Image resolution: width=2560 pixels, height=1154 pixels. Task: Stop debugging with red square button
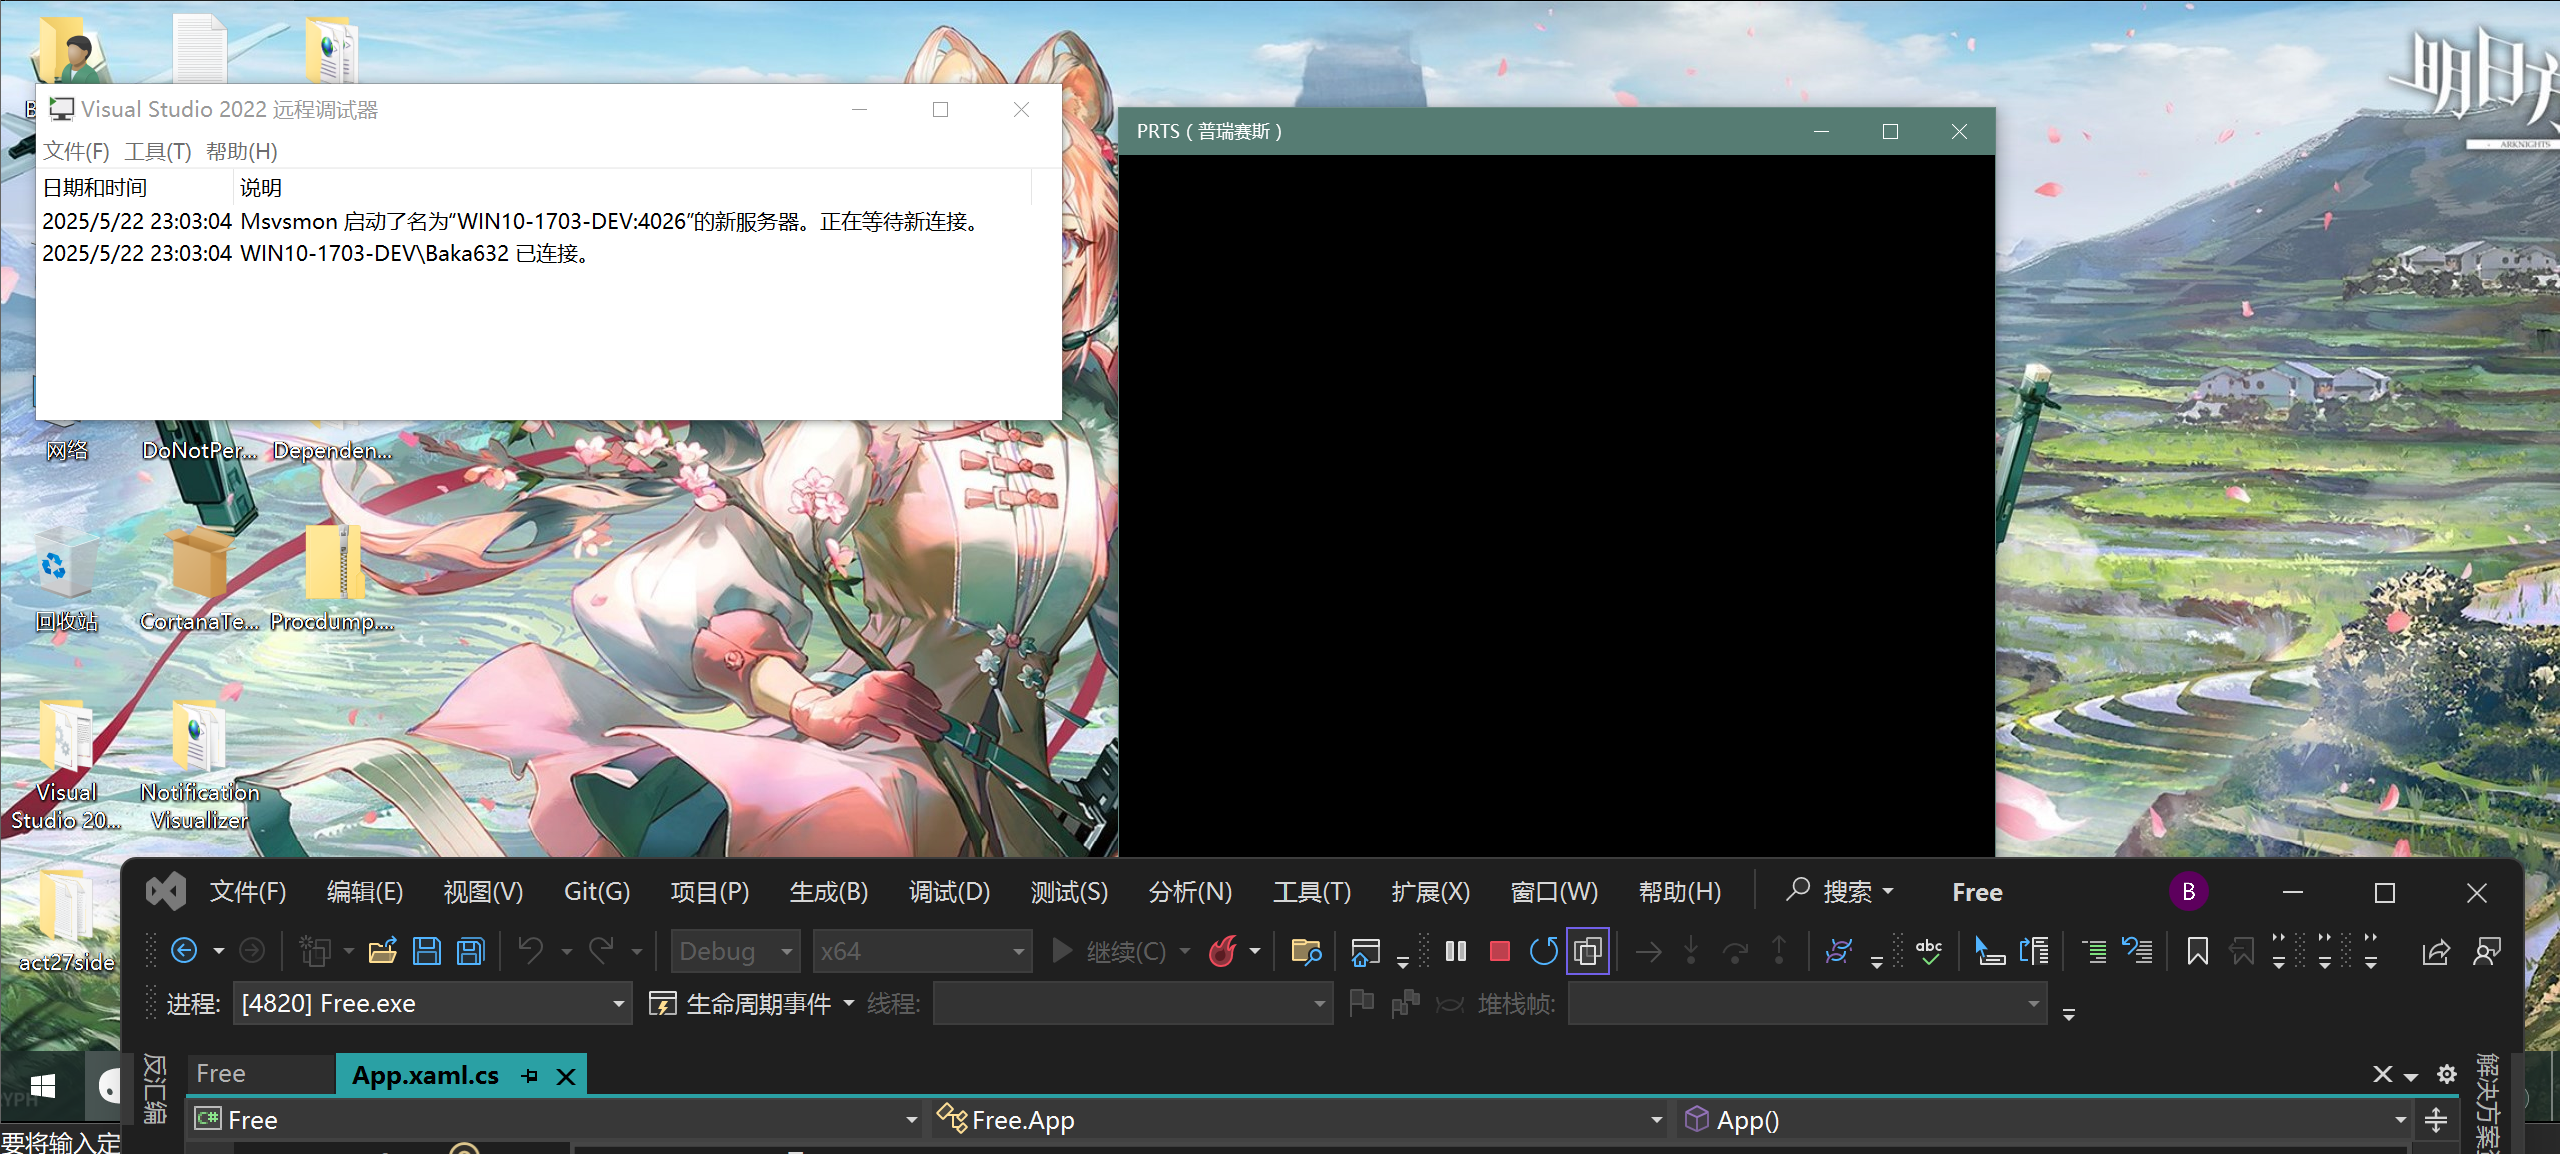coord(1499,951)
